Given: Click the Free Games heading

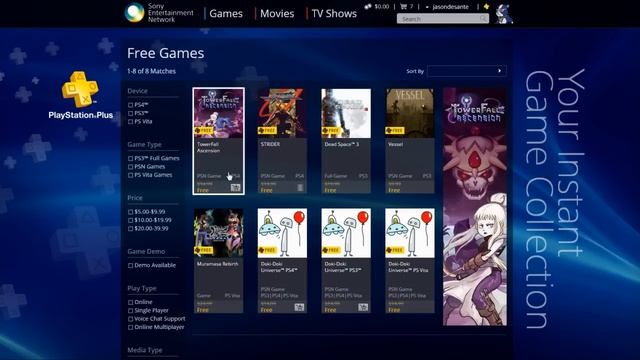Looking at the screenshot, I should [165, 53].
